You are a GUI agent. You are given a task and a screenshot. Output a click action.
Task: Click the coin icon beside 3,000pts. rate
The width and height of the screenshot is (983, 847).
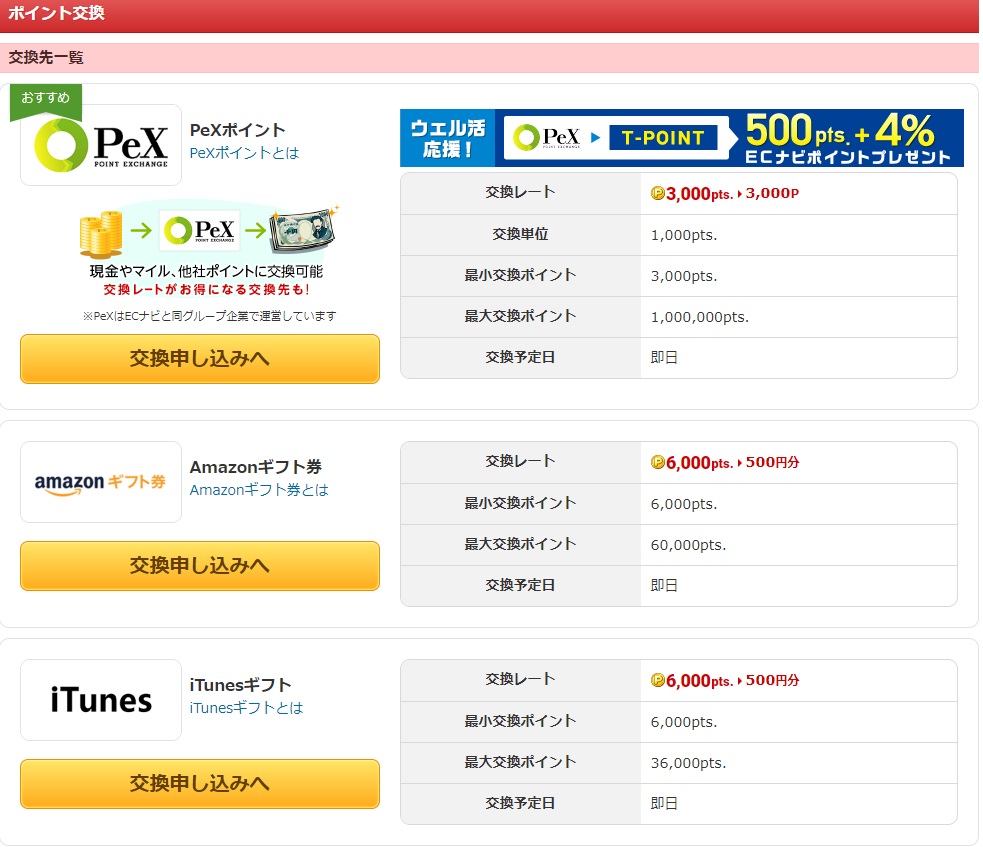[x=658, y=193]
